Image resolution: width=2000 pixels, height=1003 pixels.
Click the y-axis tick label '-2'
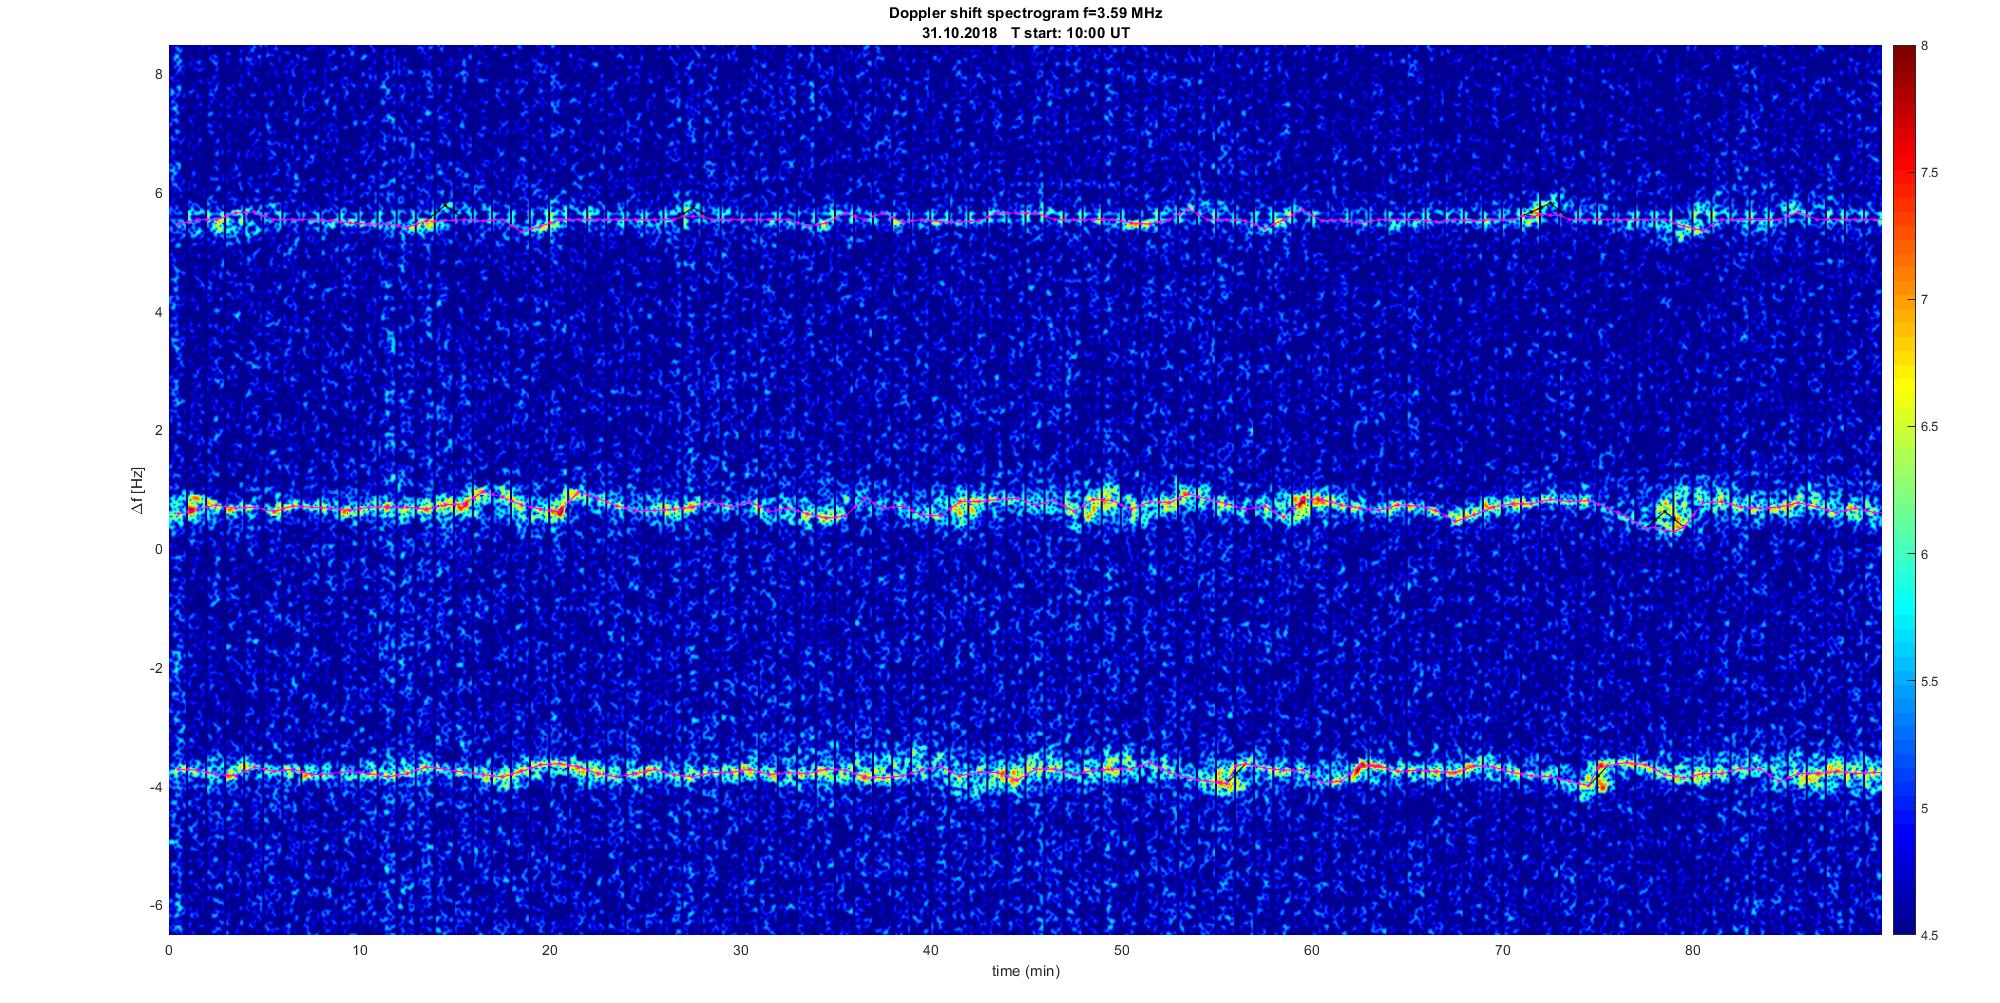pos(156,668)
